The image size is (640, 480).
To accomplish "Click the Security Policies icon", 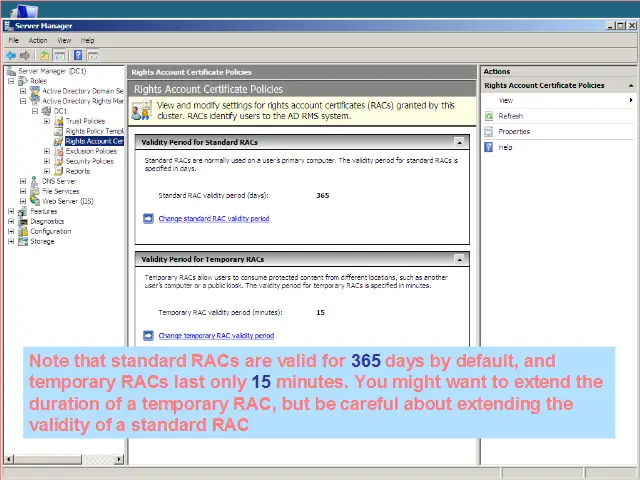I will click(x=59, y=161).
